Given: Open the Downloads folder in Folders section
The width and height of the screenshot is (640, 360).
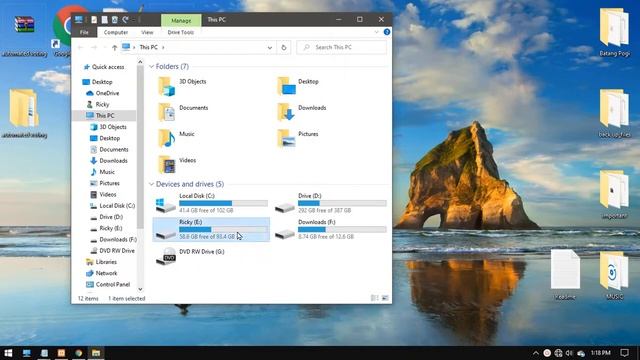Looking at the screenshot, I should [286, 112].
